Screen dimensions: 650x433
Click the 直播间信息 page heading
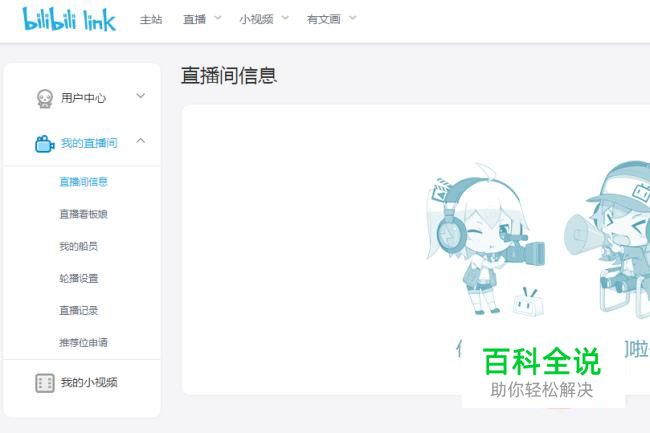229,76
